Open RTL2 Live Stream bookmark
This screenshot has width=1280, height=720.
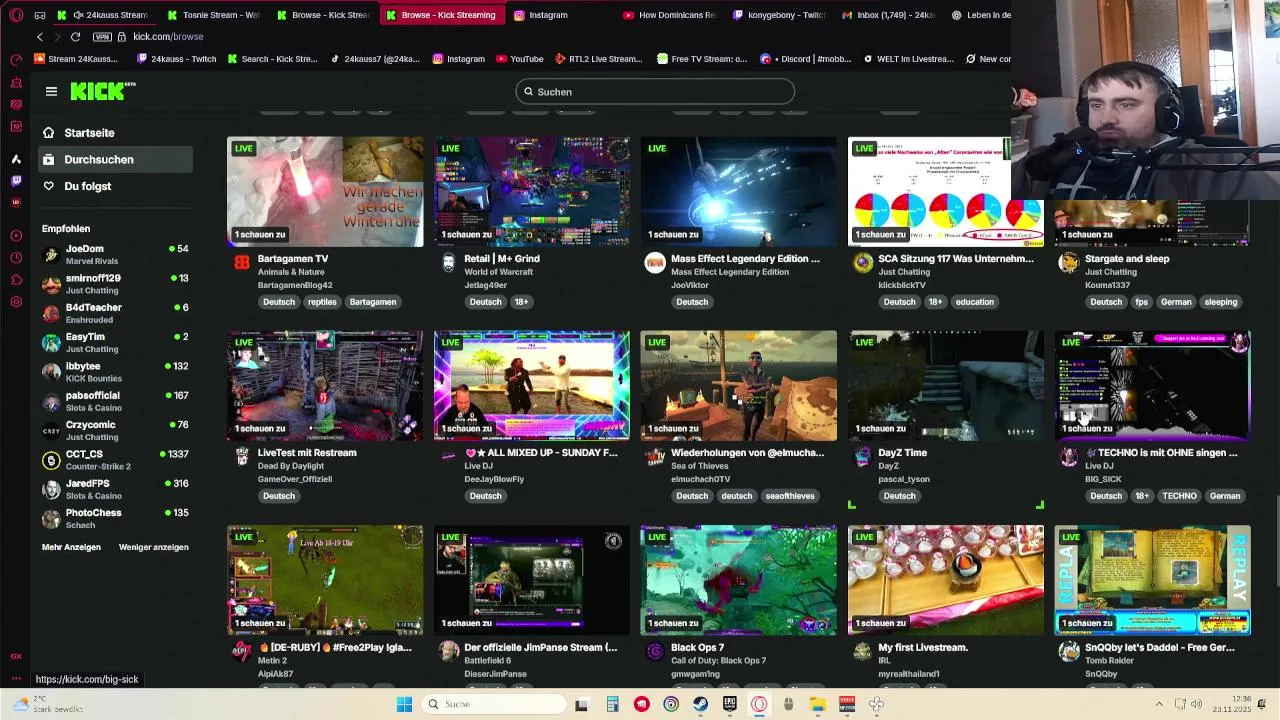point(598,59)
